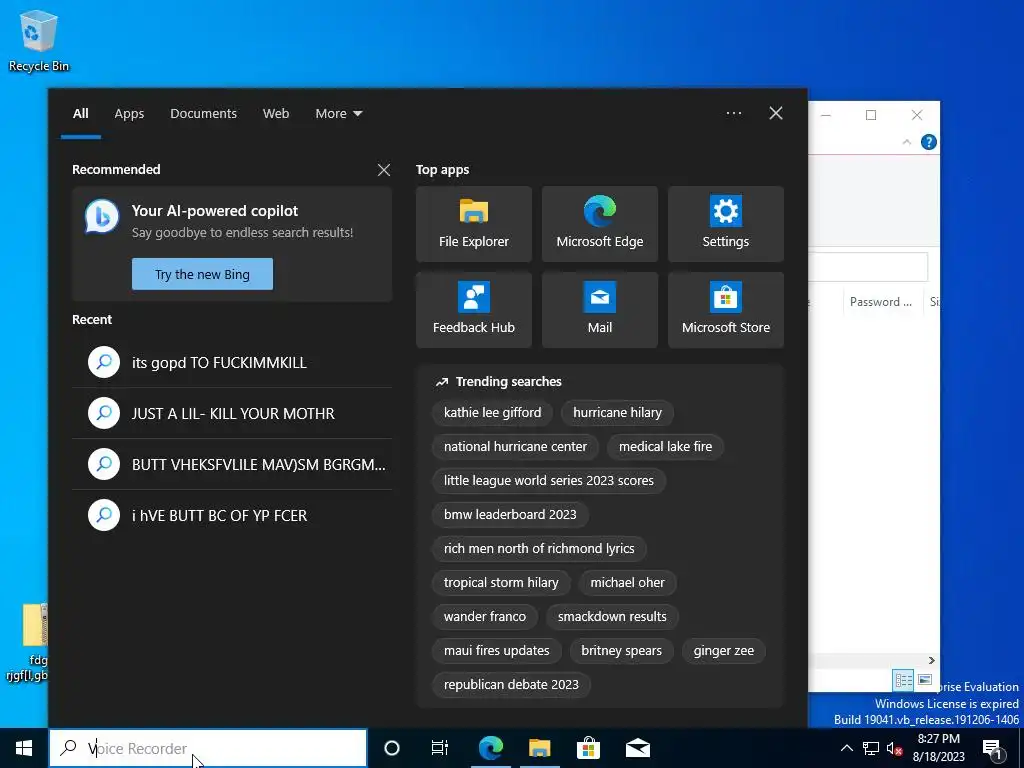Screen dimensions: 1024x768
Task: Show hidden system tray icons
Action: click(x=846, y=748)
